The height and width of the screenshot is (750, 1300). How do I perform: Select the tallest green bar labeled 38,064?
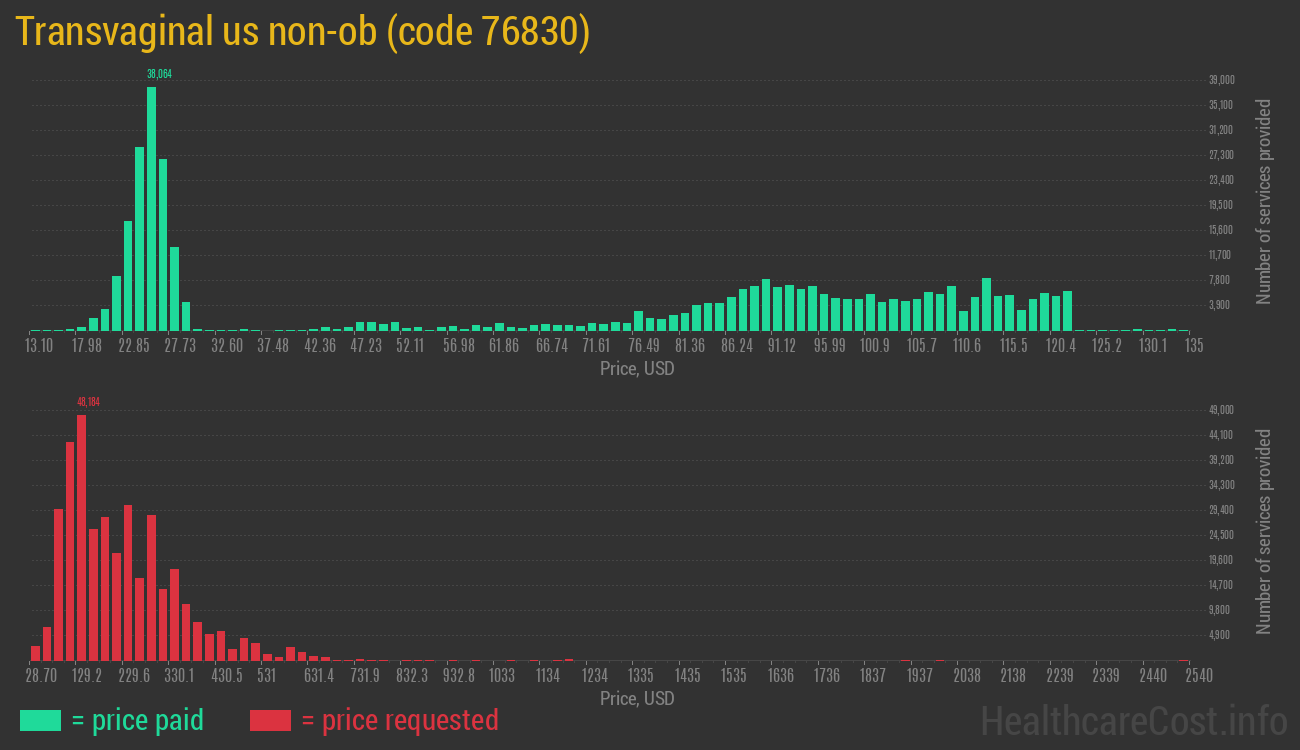pyautogui.click(x=151, y=208)
